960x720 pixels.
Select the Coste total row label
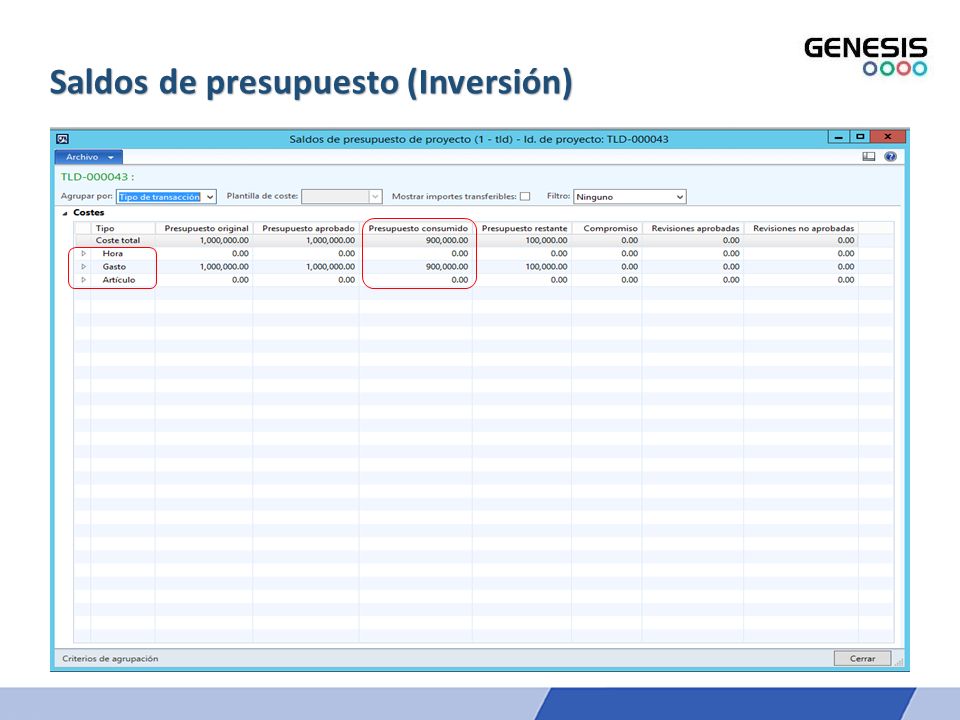tap(118, 241)
